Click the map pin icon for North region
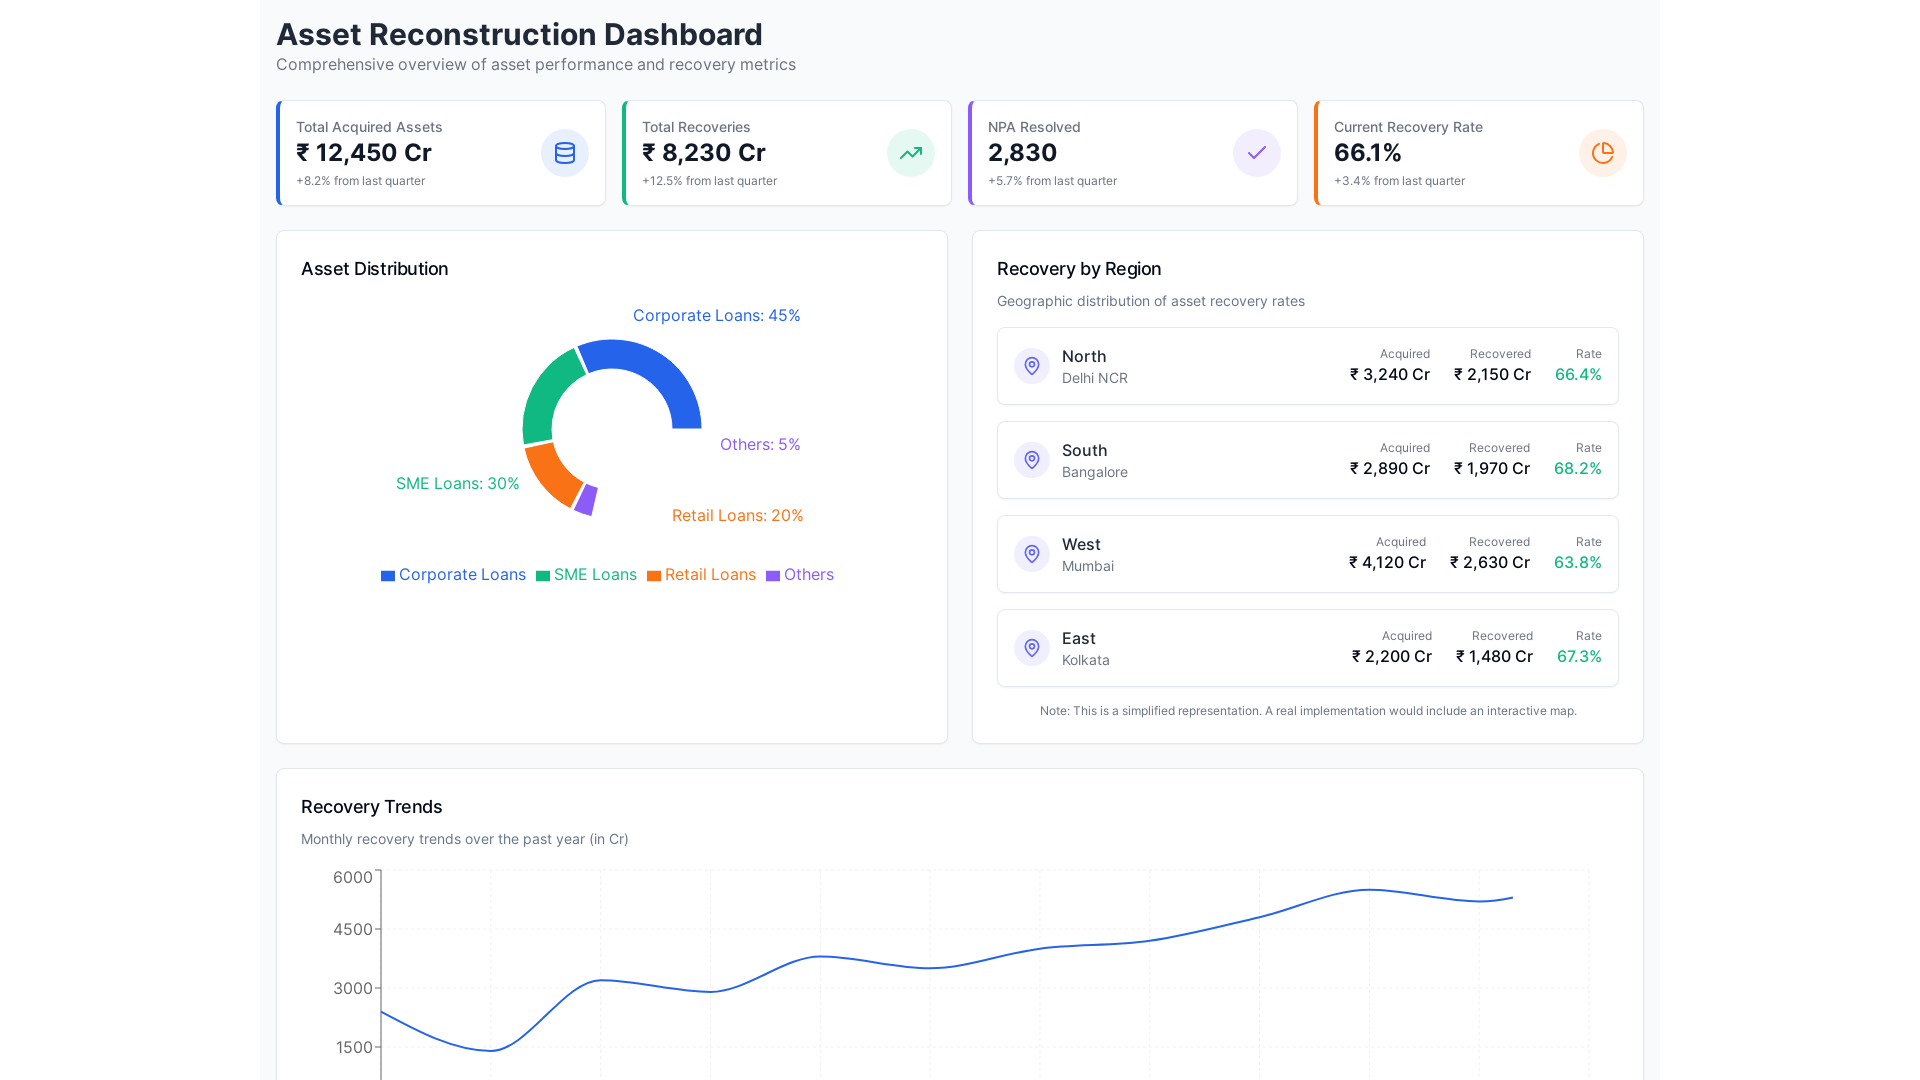Viewport: 1920px width, 1080px height. pos(1032,366)
